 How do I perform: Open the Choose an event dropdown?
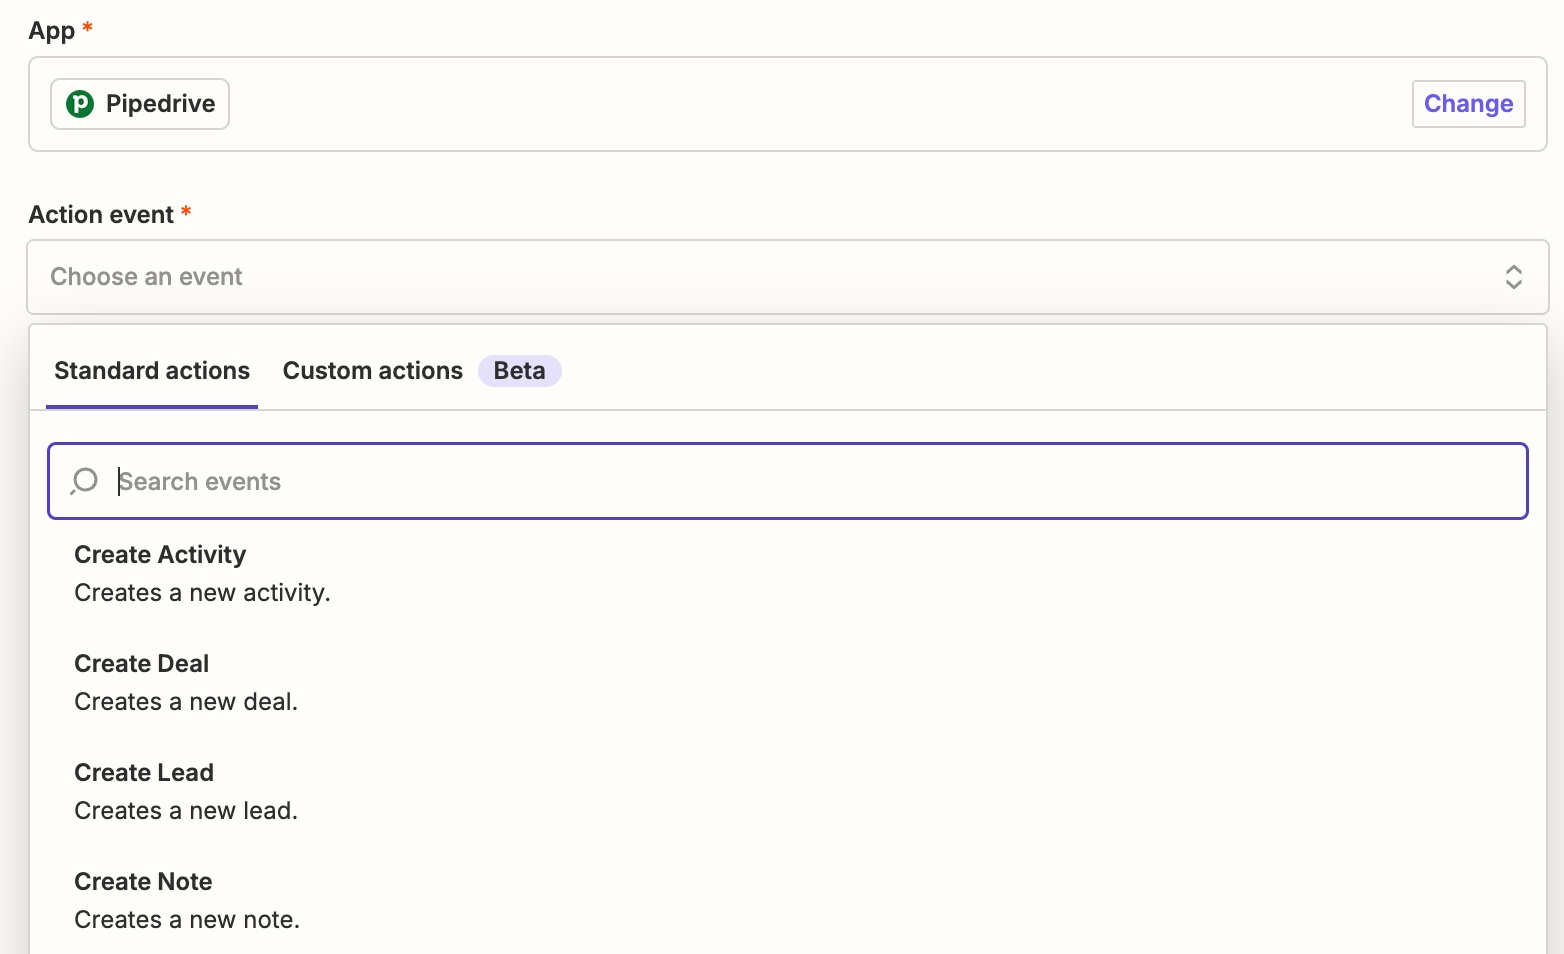pyautogui.click(x=788, y=277)
